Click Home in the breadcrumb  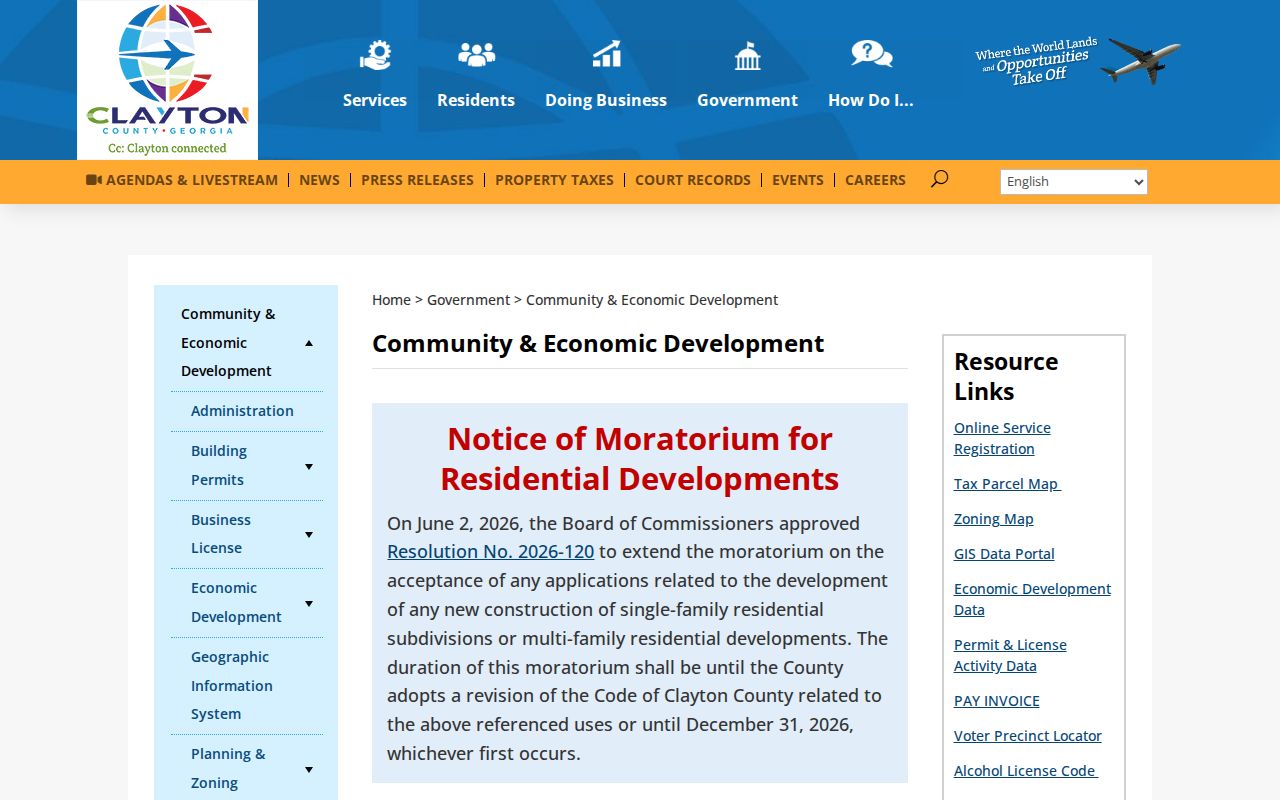[x=391, y=300]
